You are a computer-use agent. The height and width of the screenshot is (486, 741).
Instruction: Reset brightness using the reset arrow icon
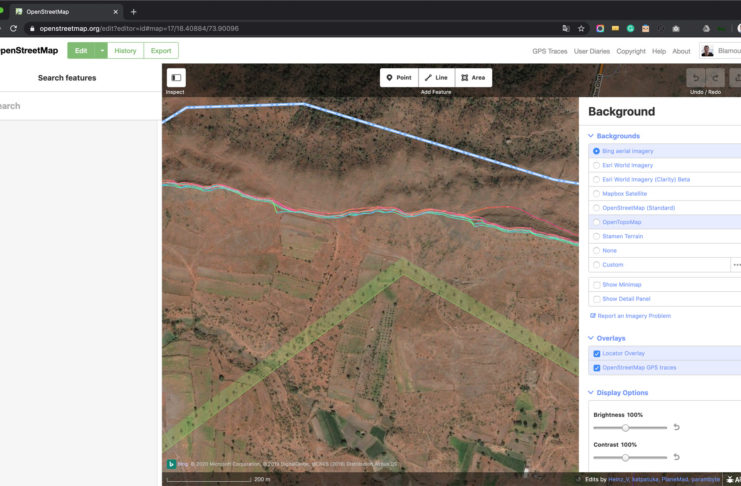click(x=676, y=427)
